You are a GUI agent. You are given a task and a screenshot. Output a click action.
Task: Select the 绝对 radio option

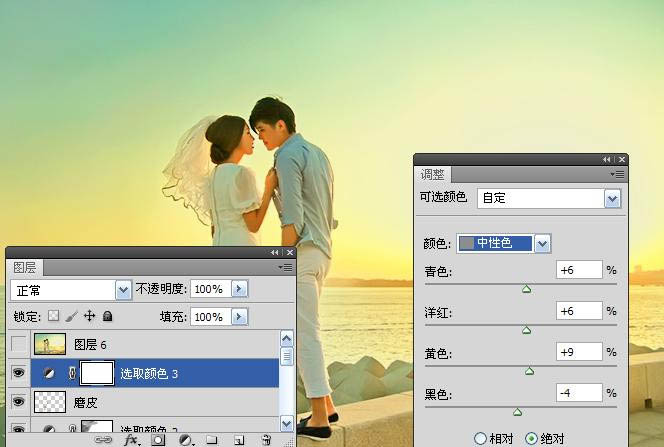pyautogui.click(x=532, y=438)
